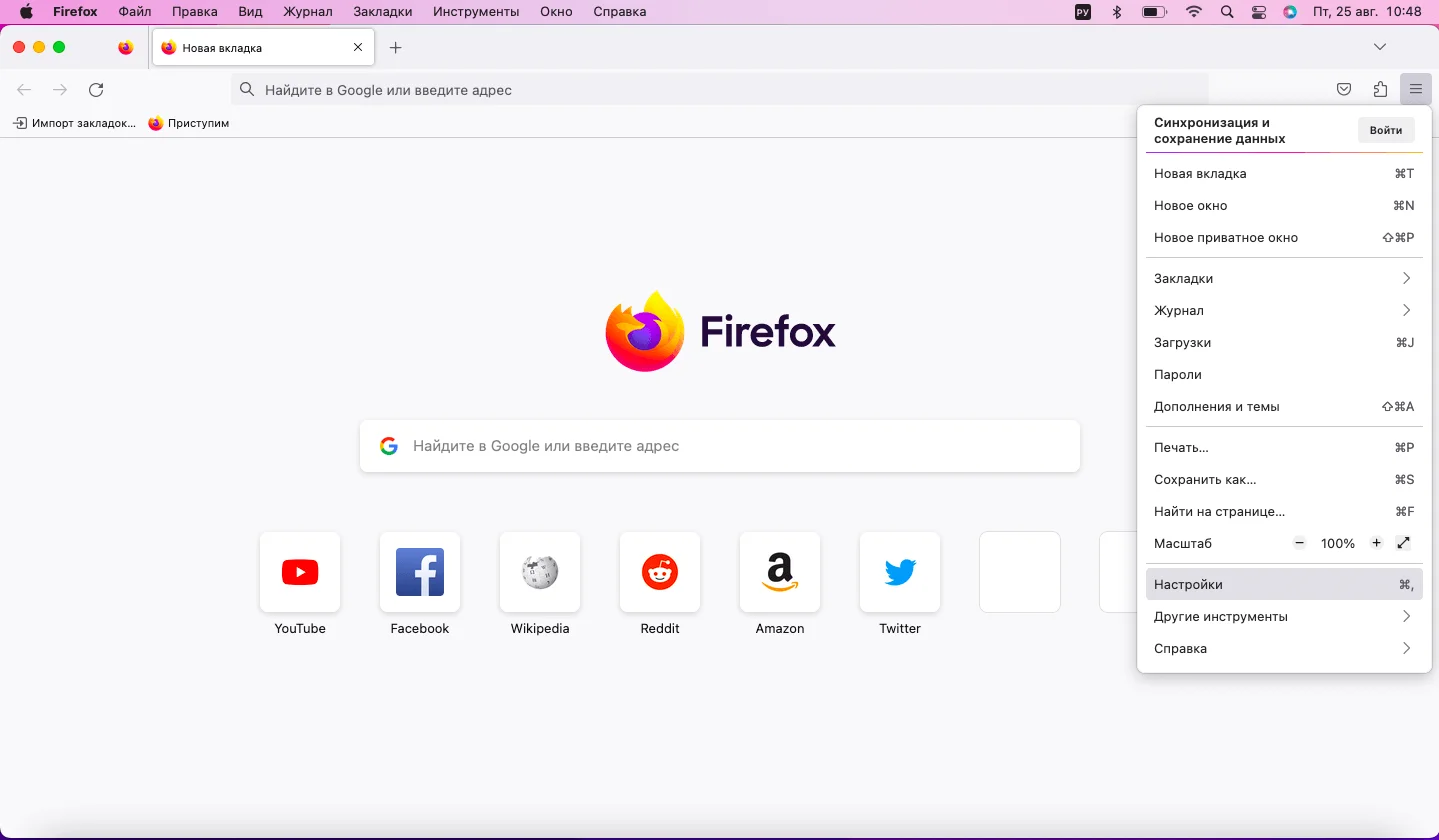The image size is (1439, 840).
Task: Open the Reddit shortcut tile
Action: 660,572
